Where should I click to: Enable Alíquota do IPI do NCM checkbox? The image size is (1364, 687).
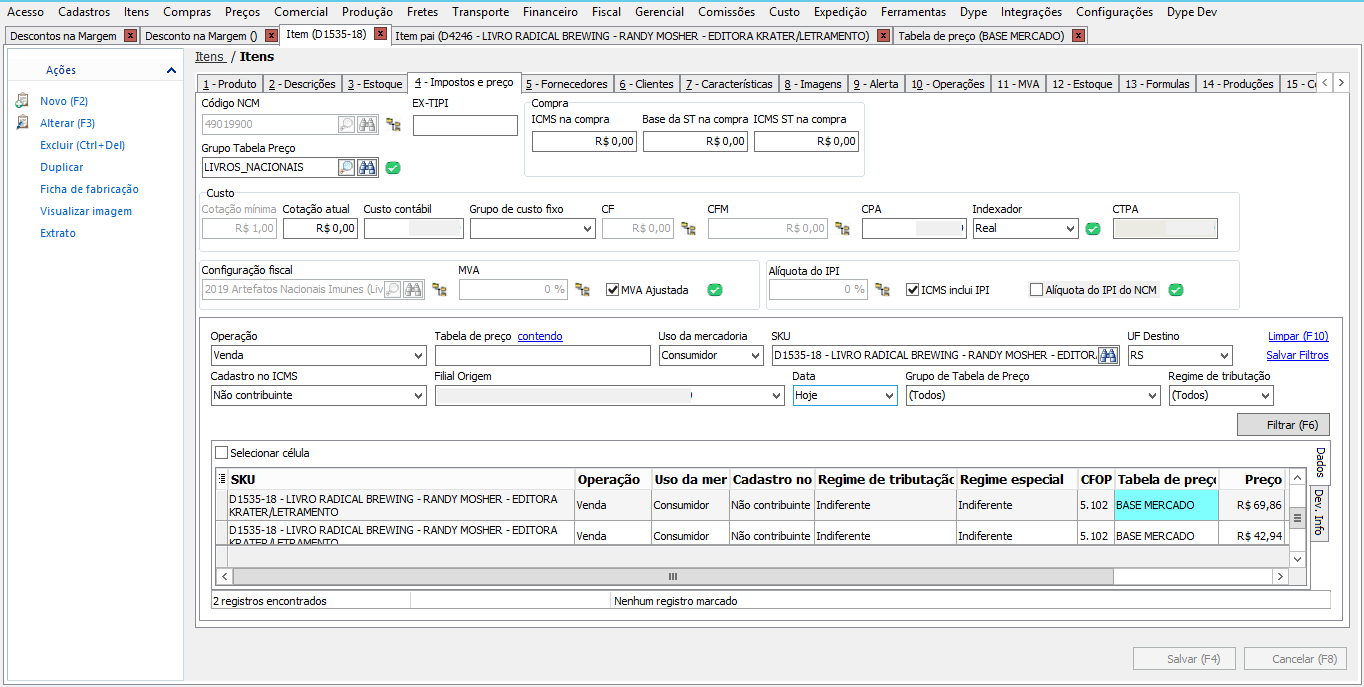coord(1036,290)
